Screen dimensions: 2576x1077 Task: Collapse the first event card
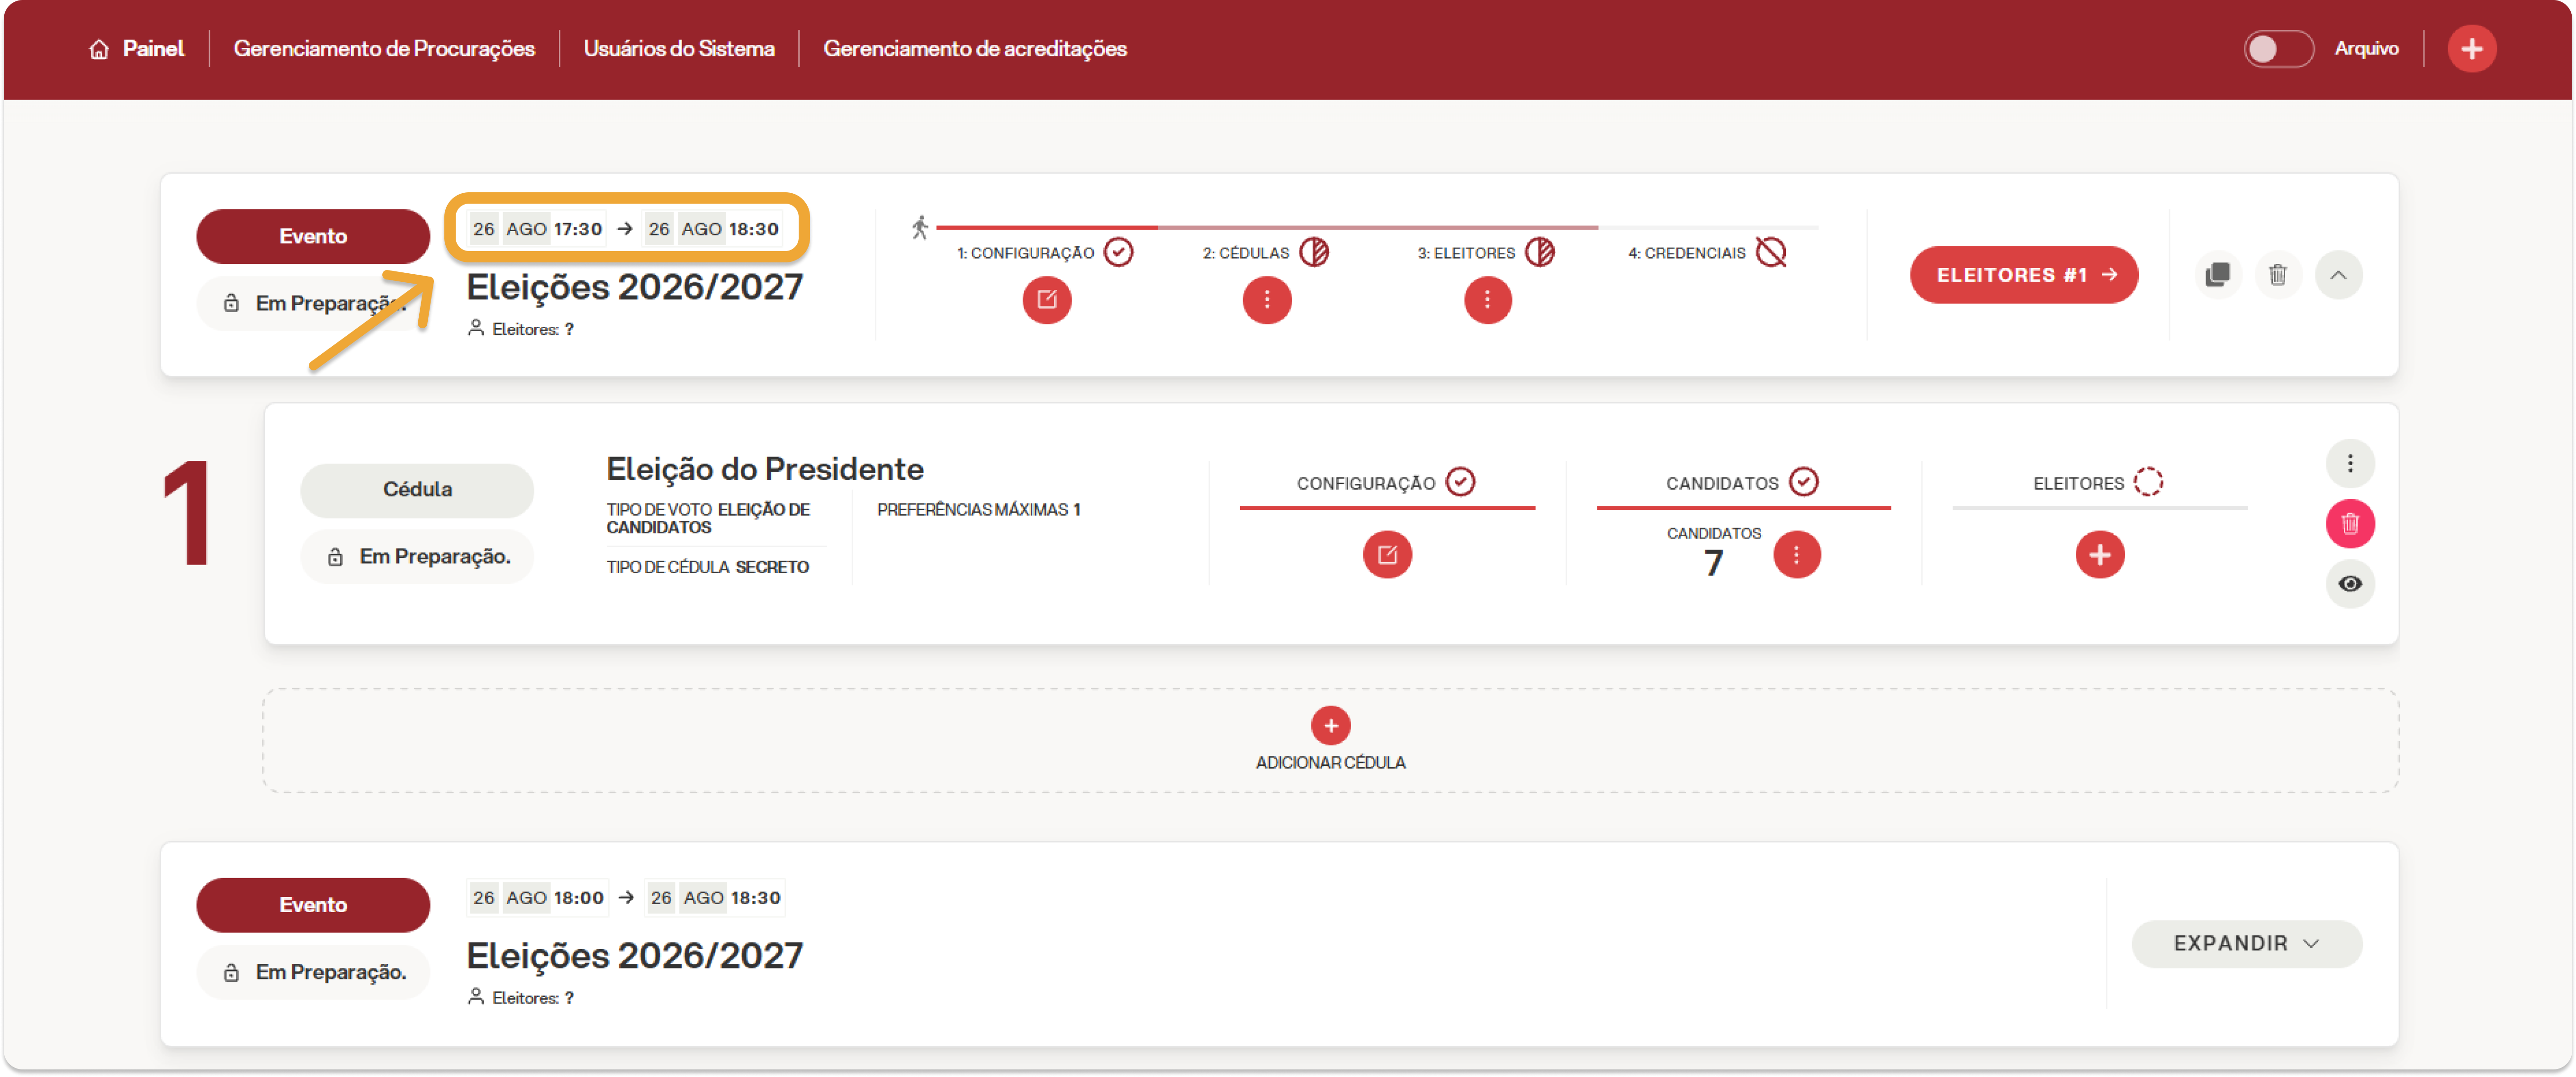pos(2338,274)
